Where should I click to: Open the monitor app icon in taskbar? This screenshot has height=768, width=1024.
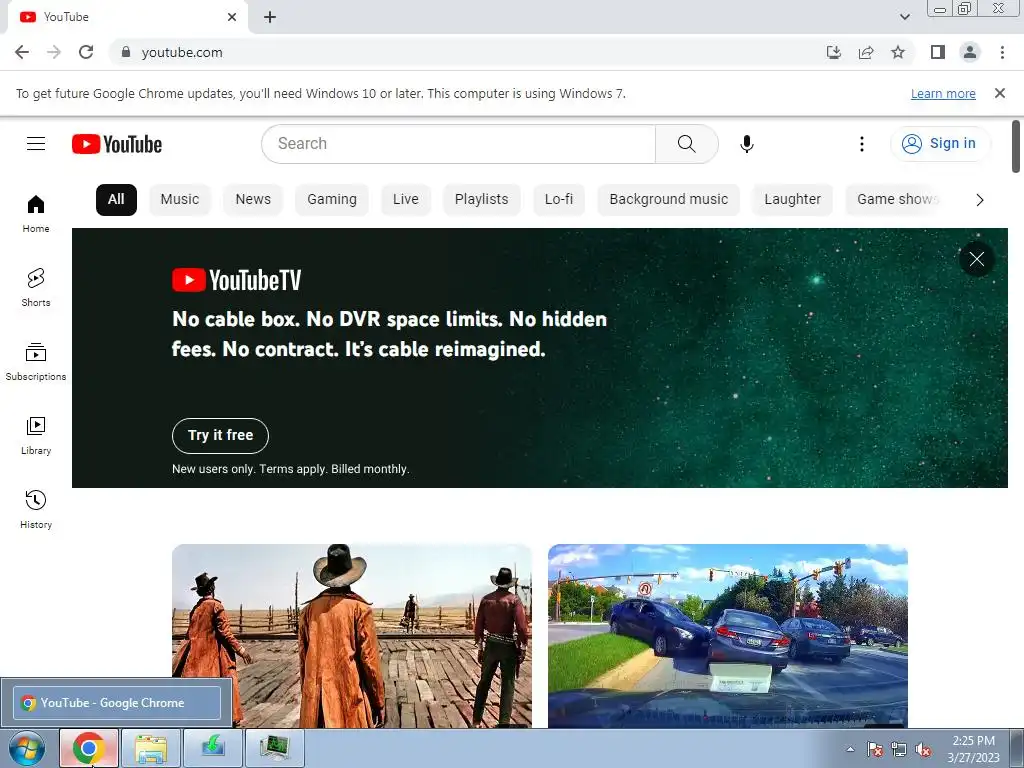(x=275, y=748)
